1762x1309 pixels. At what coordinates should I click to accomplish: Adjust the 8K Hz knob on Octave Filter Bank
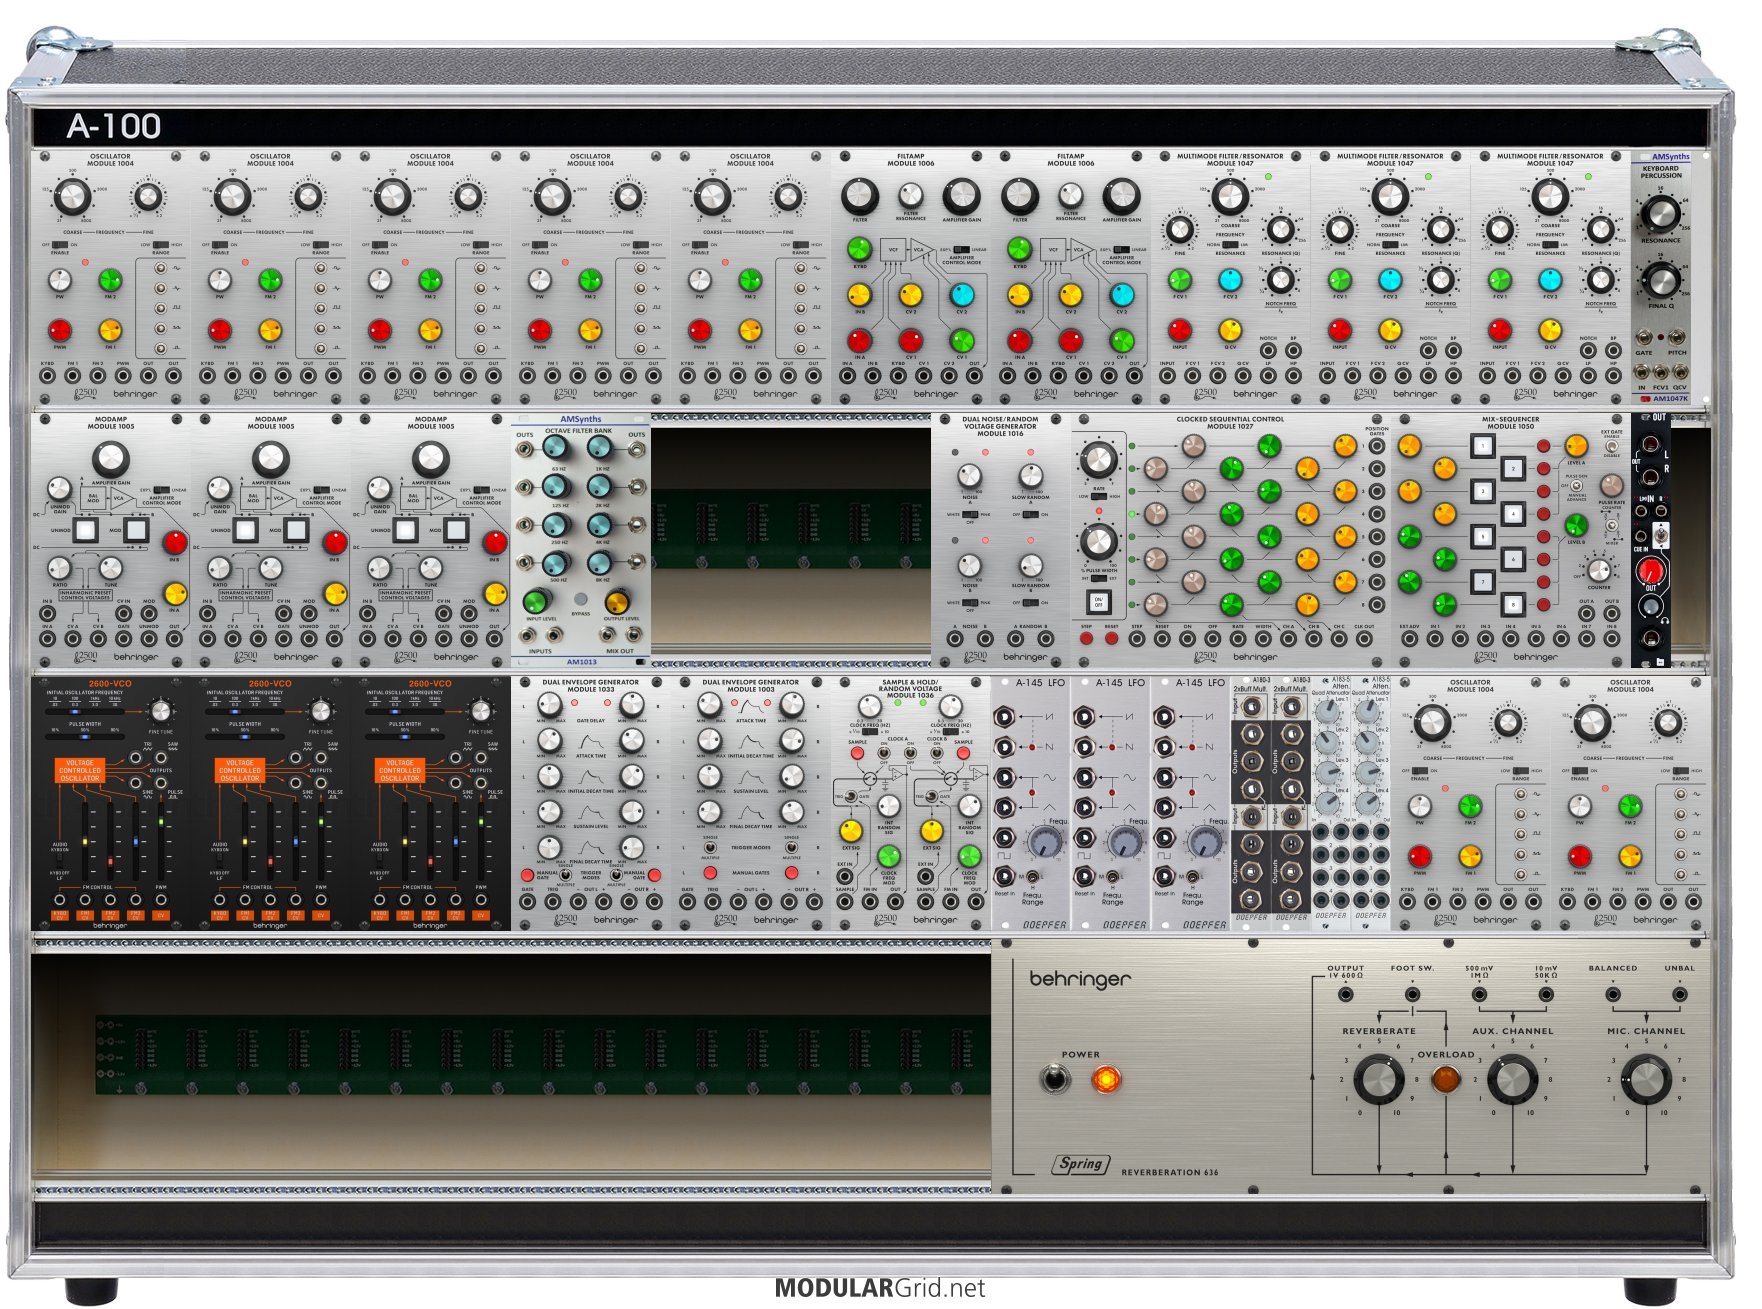[x=600, y=562]
